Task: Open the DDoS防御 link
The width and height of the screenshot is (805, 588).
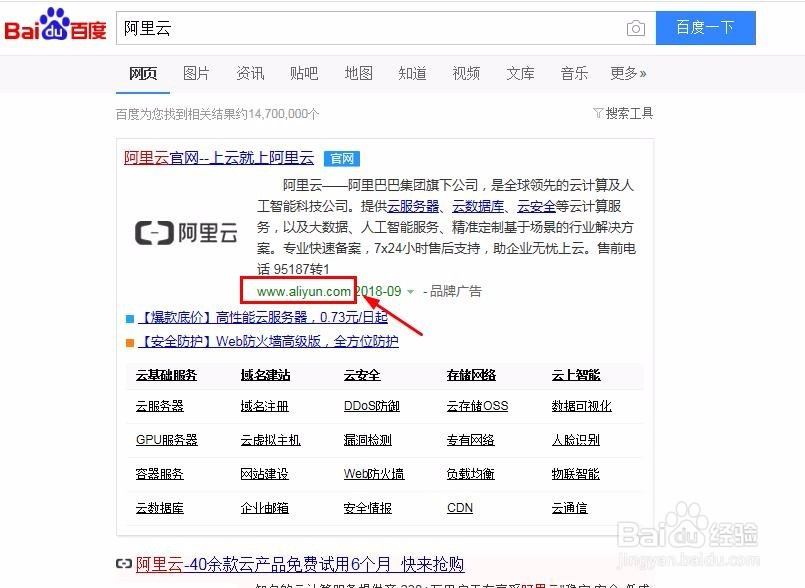Action: click(x=372, y=406)
